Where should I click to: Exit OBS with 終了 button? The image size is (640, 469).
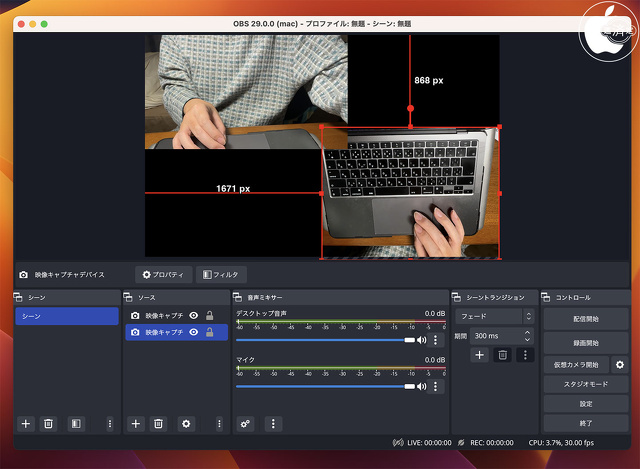586,423
